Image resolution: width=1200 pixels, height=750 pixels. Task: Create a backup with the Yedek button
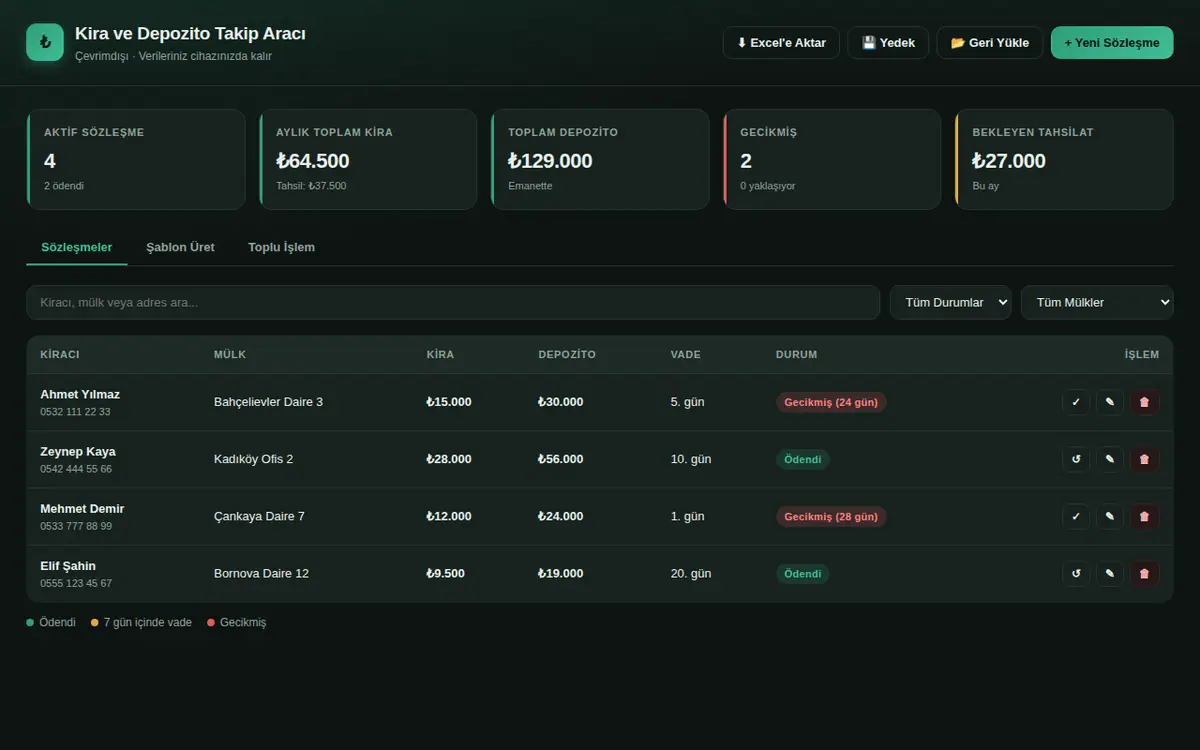(888, 43)
